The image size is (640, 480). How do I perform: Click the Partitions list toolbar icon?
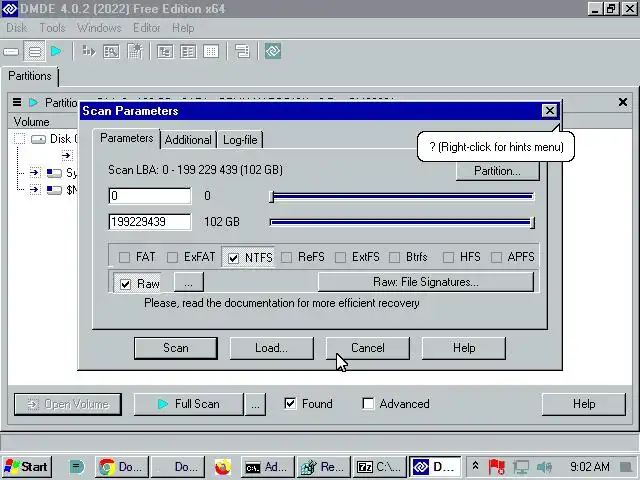click(x=35, y=52)
